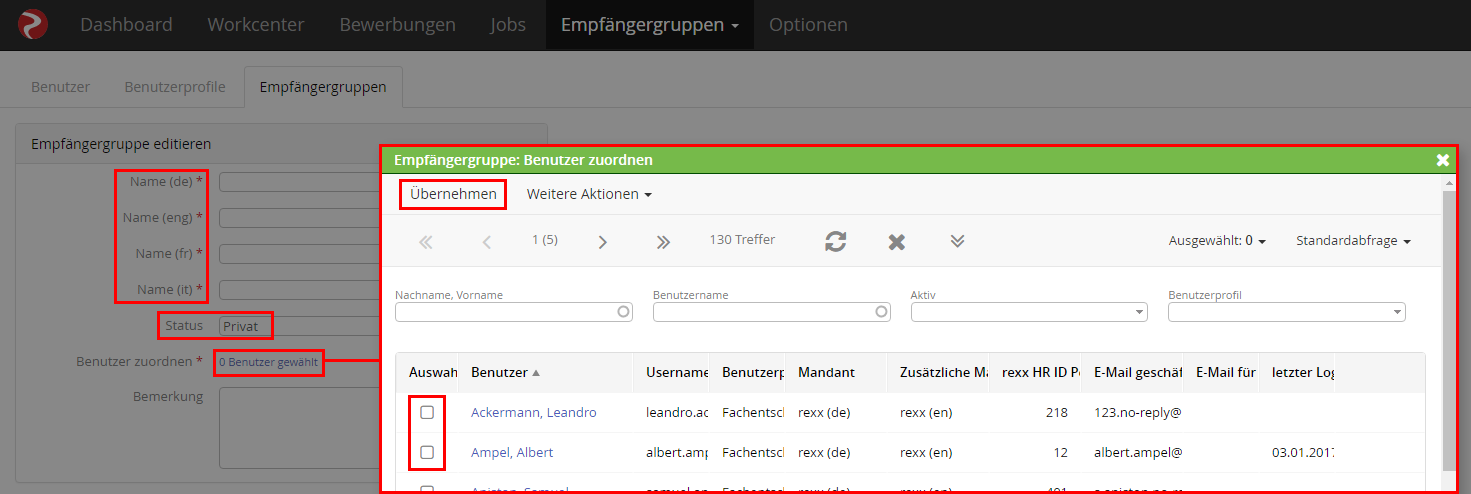Open Weitere Aktionen dropdown

click(589, 194)
